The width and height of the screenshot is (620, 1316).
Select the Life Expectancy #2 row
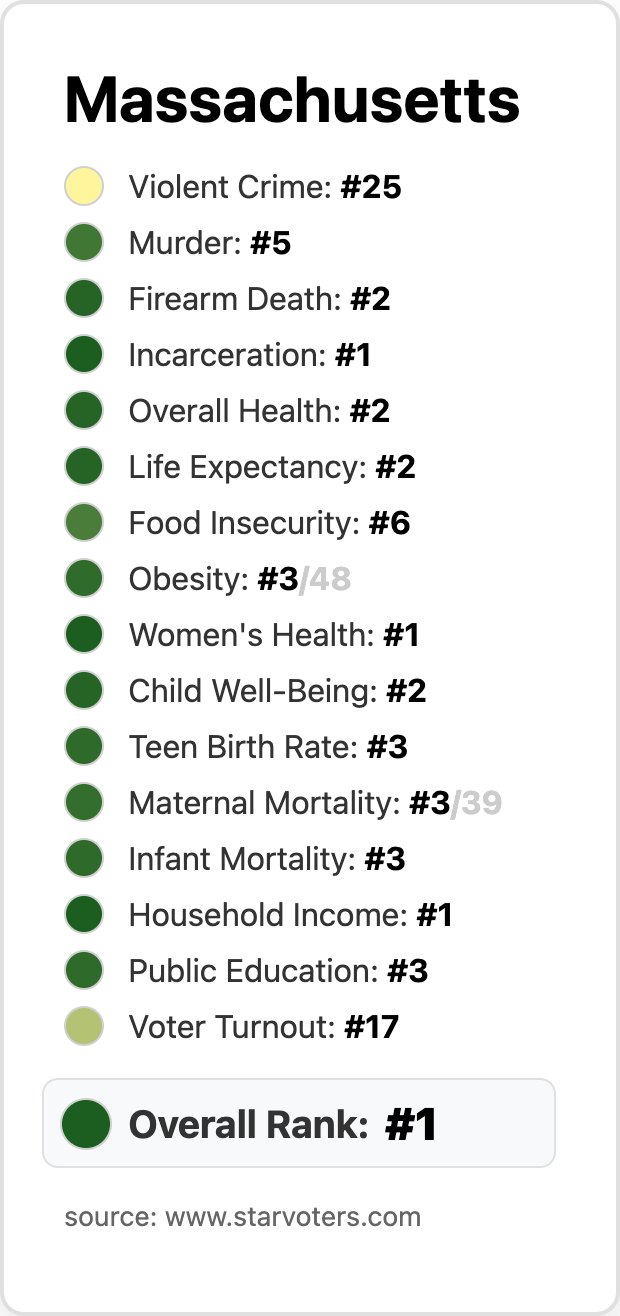point(272,467)
